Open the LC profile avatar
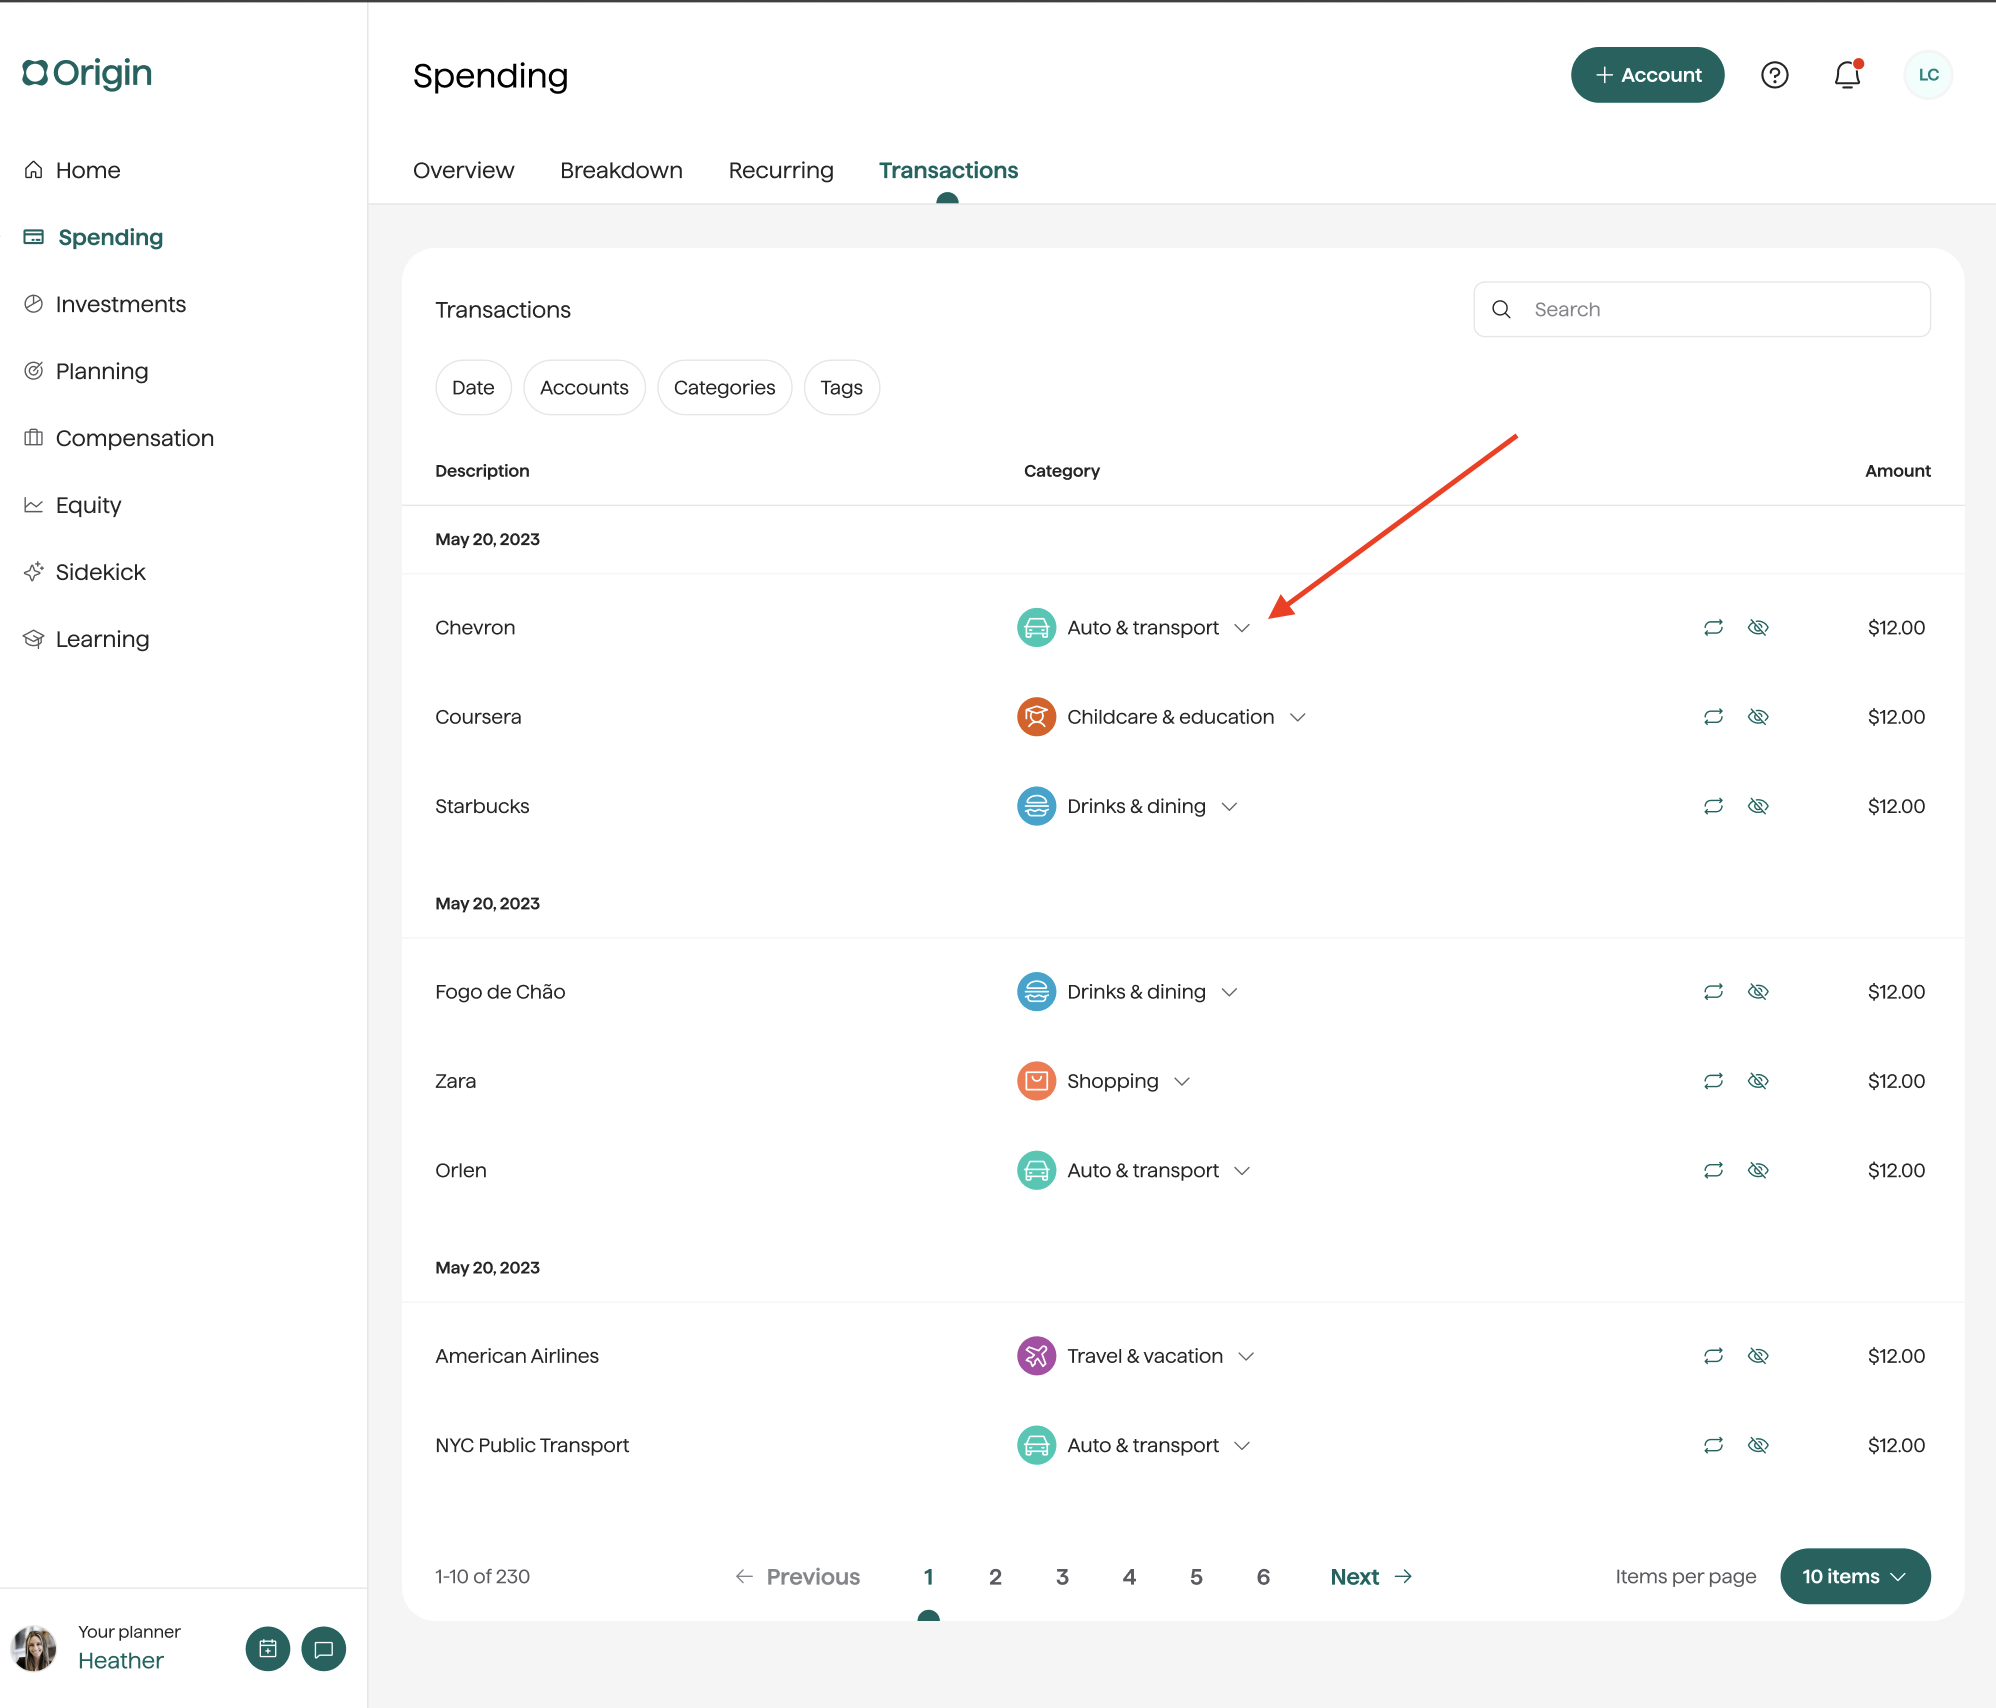1996x1708 pixels. point(1928,75)
